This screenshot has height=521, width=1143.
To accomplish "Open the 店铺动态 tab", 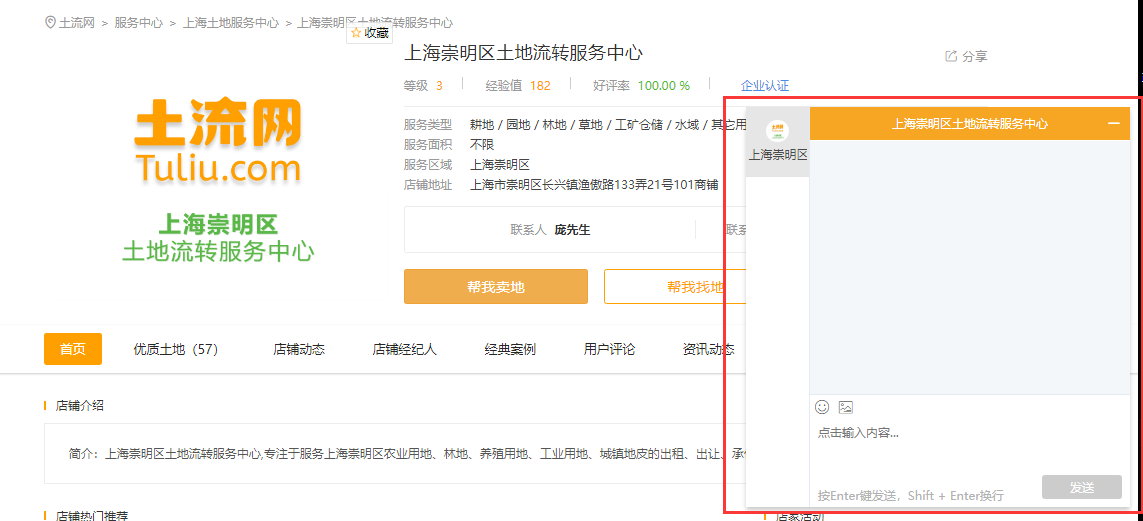I will pyautogui.click(x=299, y=349).
